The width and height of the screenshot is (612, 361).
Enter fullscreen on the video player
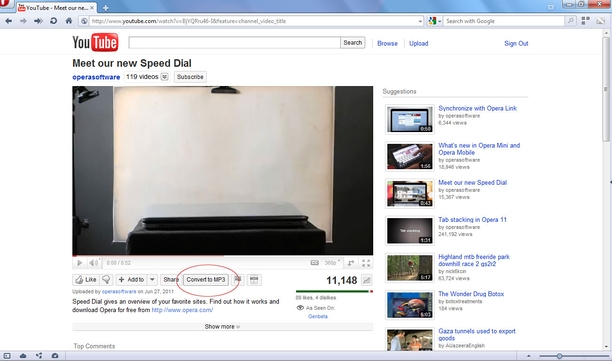pyautogui.click(x=366, y=263)
